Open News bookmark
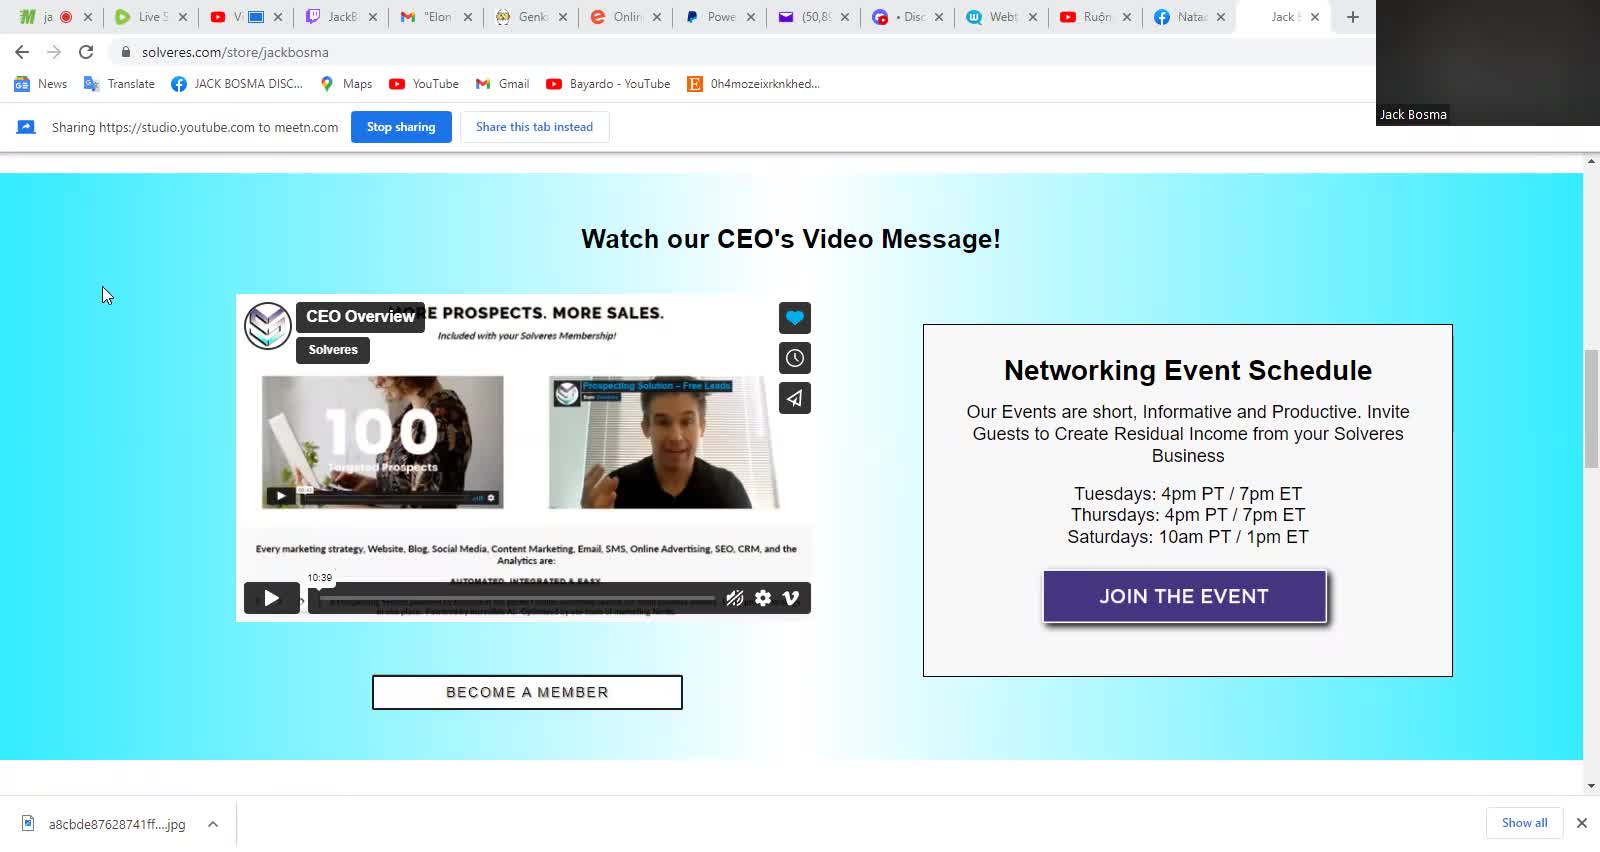This screenshot has height=852, width=1600. 41,84
